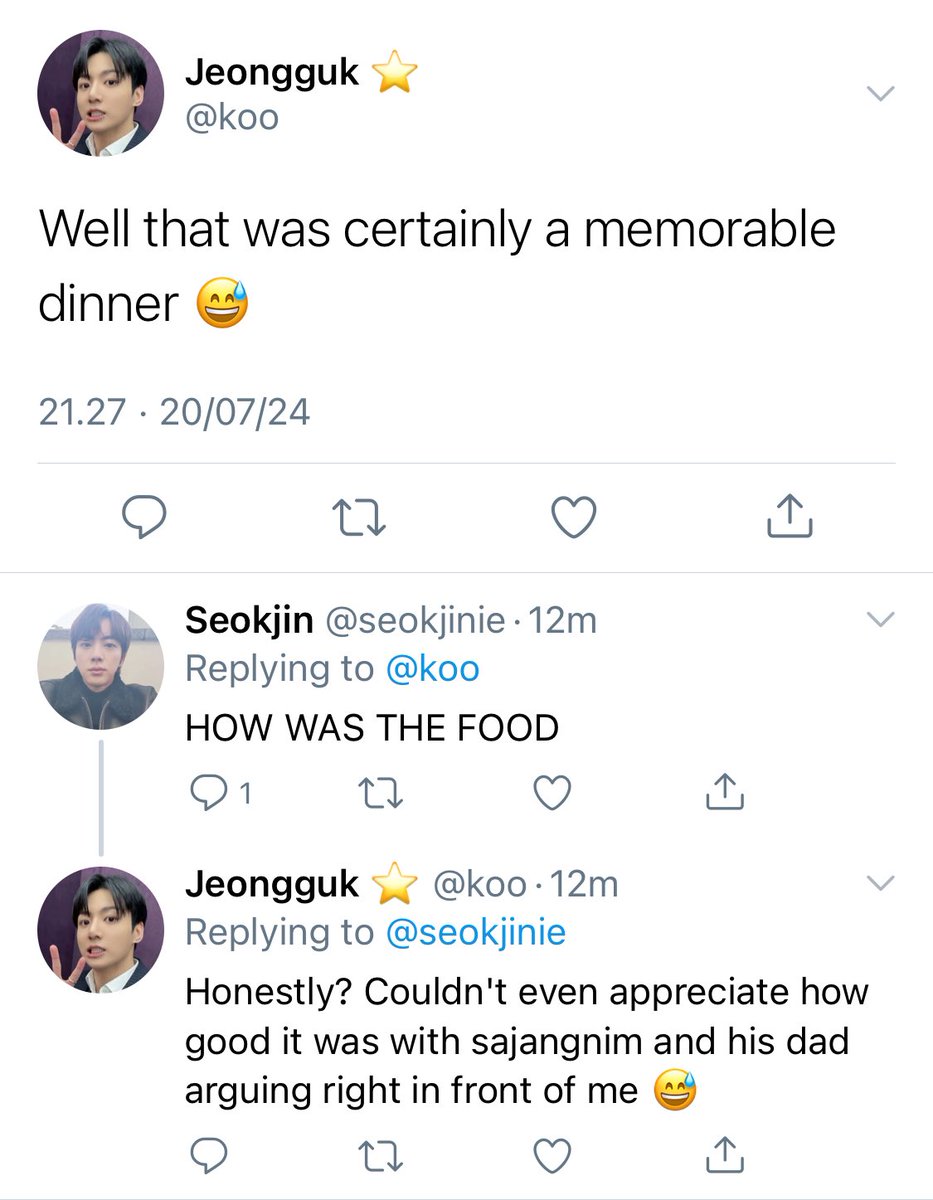The image size is (933, 1200).
Task: Retweet Jeongguk's sajangnim reply tweet
Action: pos(379,1157)
